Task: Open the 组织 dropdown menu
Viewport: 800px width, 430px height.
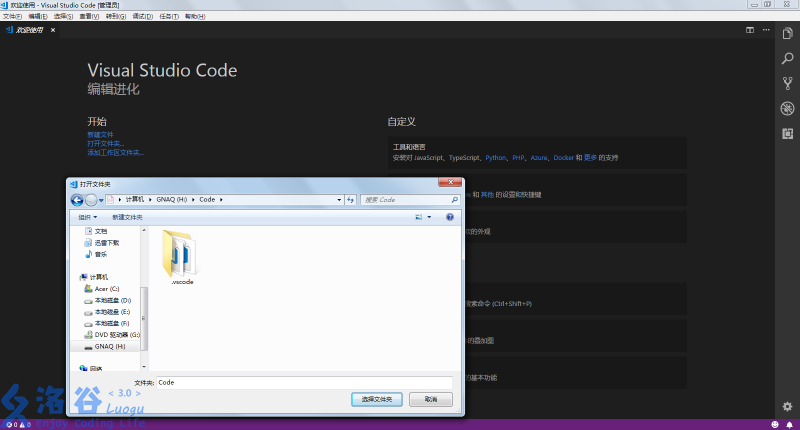Action: pyautogui.click(x=87, y=217)
